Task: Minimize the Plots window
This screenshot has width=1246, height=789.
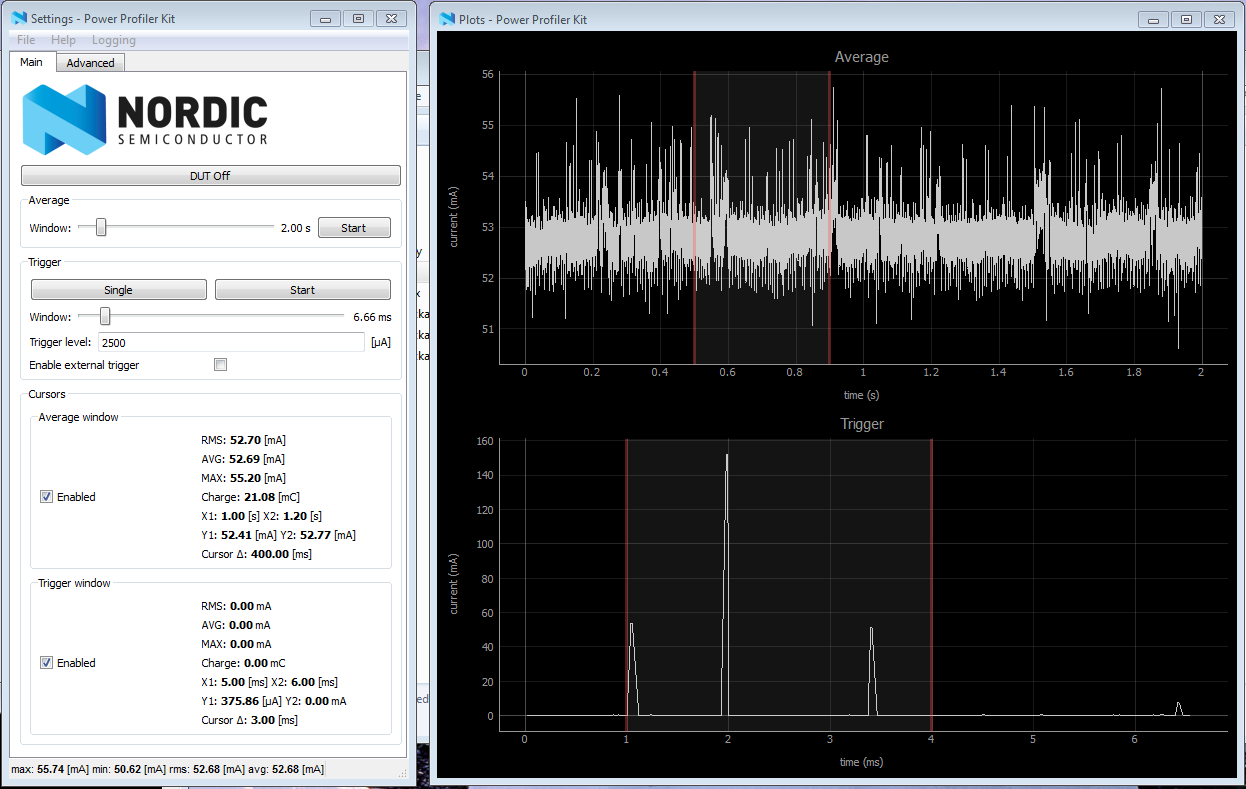Action: pos(1154,19)
